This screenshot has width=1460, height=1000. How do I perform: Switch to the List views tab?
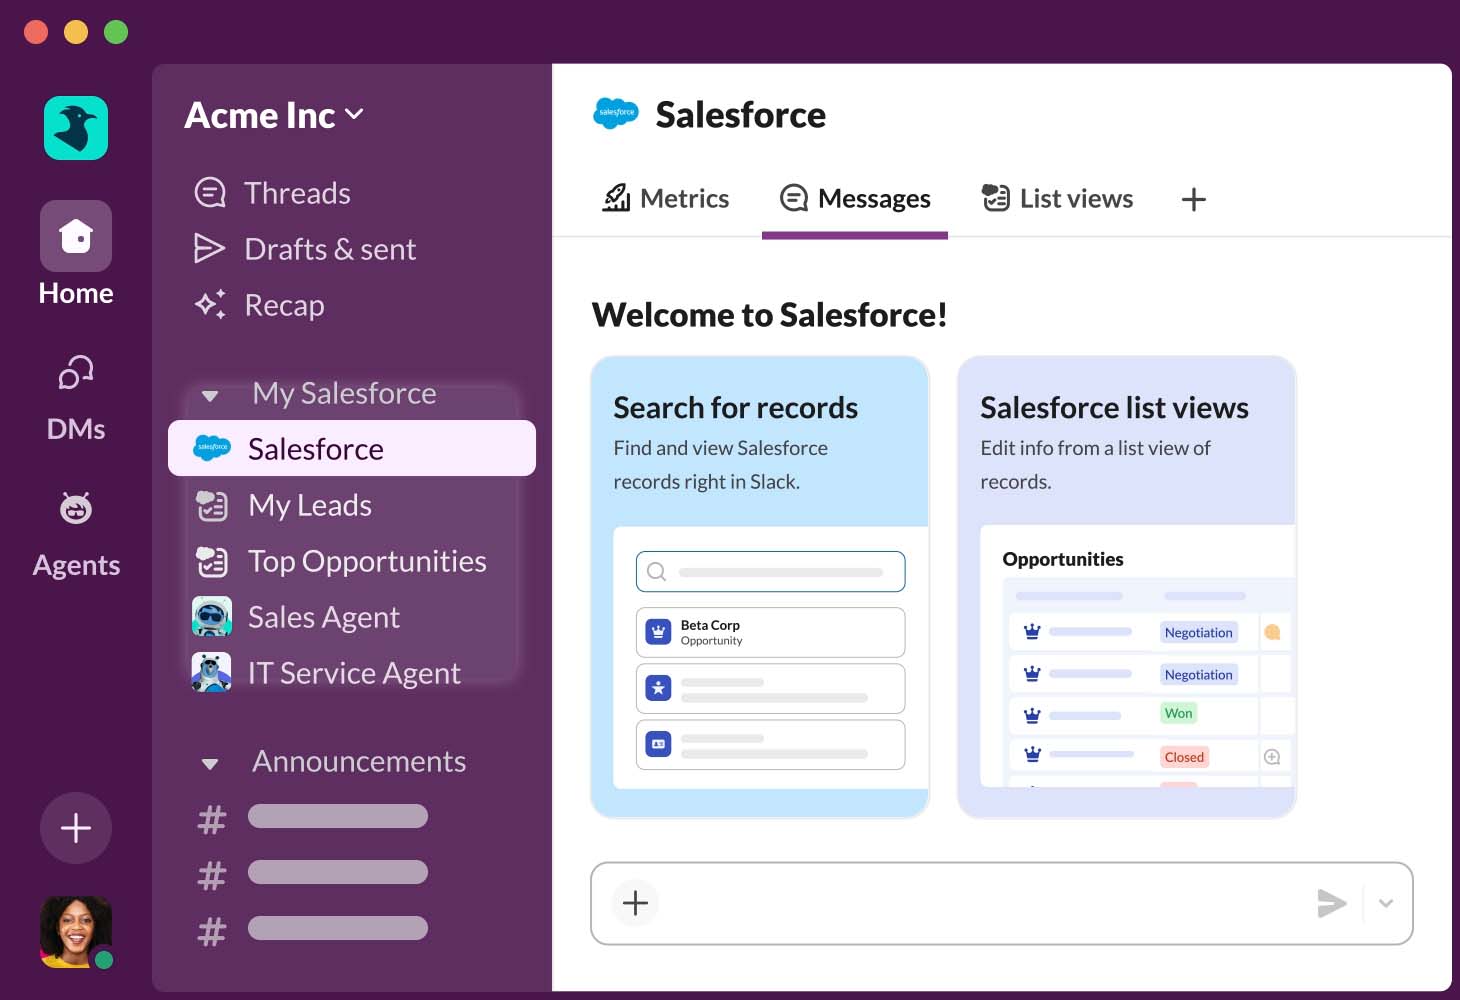[x=1057, y=199]
